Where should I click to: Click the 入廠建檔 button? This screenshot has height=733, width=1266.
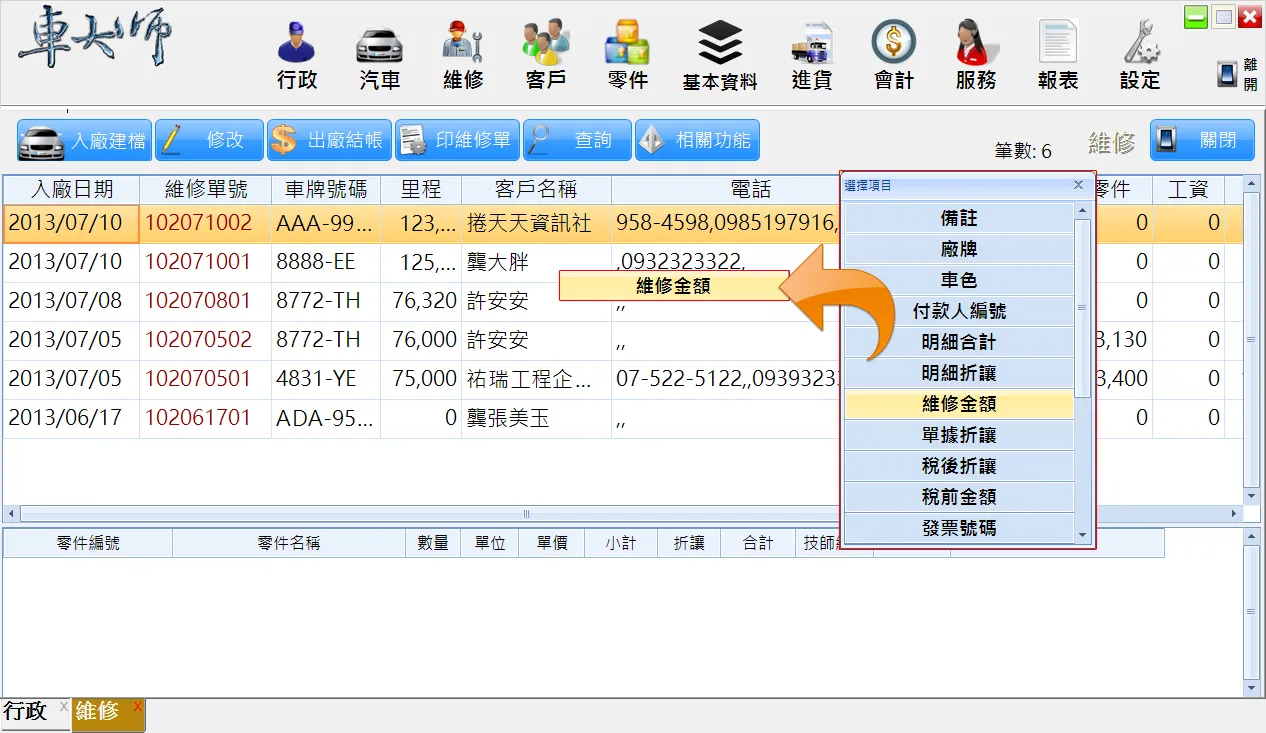(x=84, y=141)
